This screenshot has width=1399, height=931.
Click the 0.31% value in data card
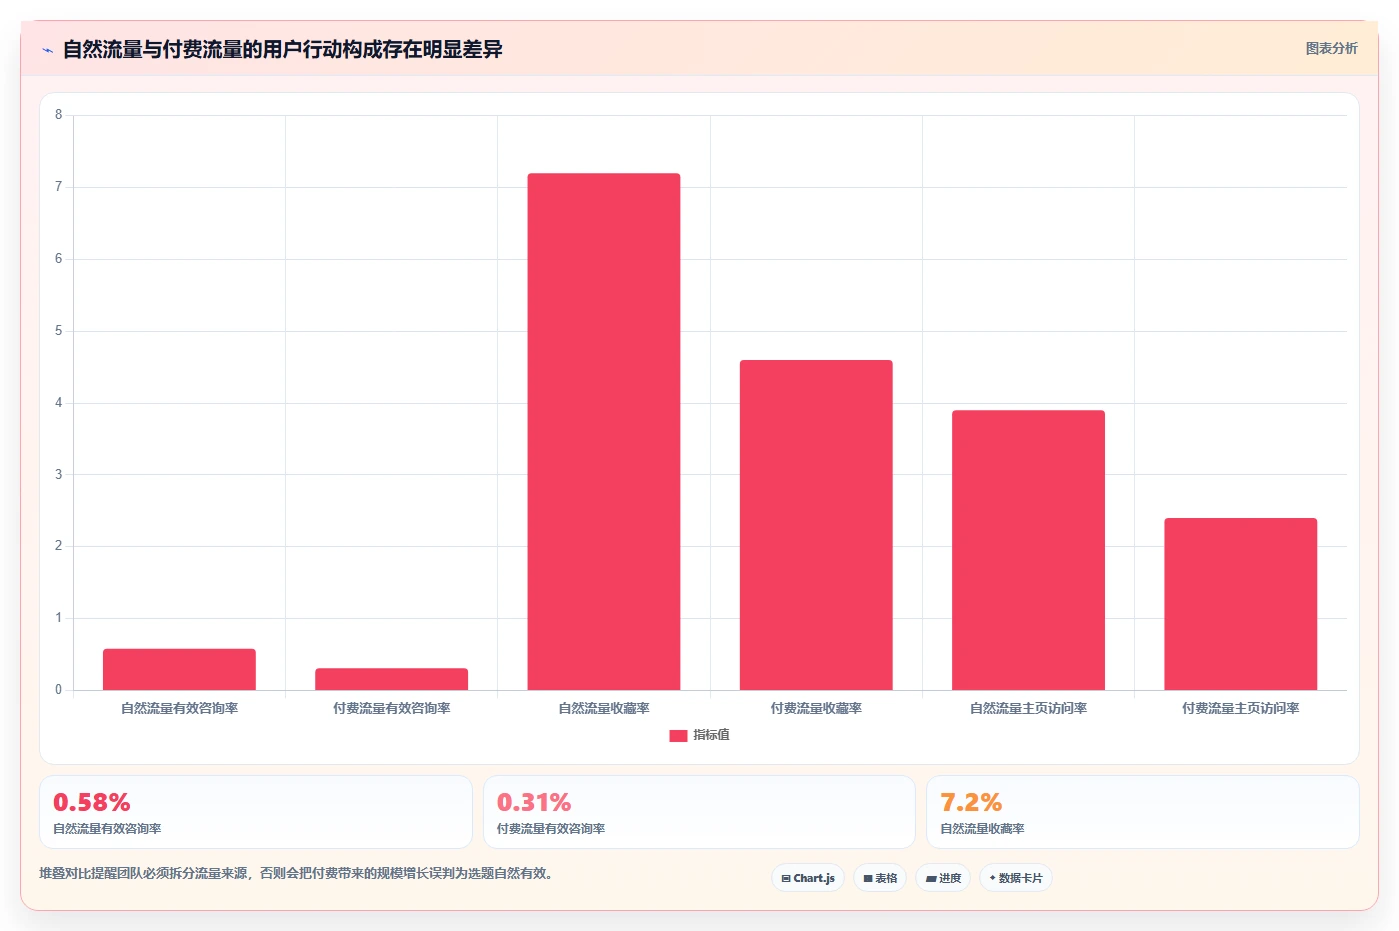point(534,803)
